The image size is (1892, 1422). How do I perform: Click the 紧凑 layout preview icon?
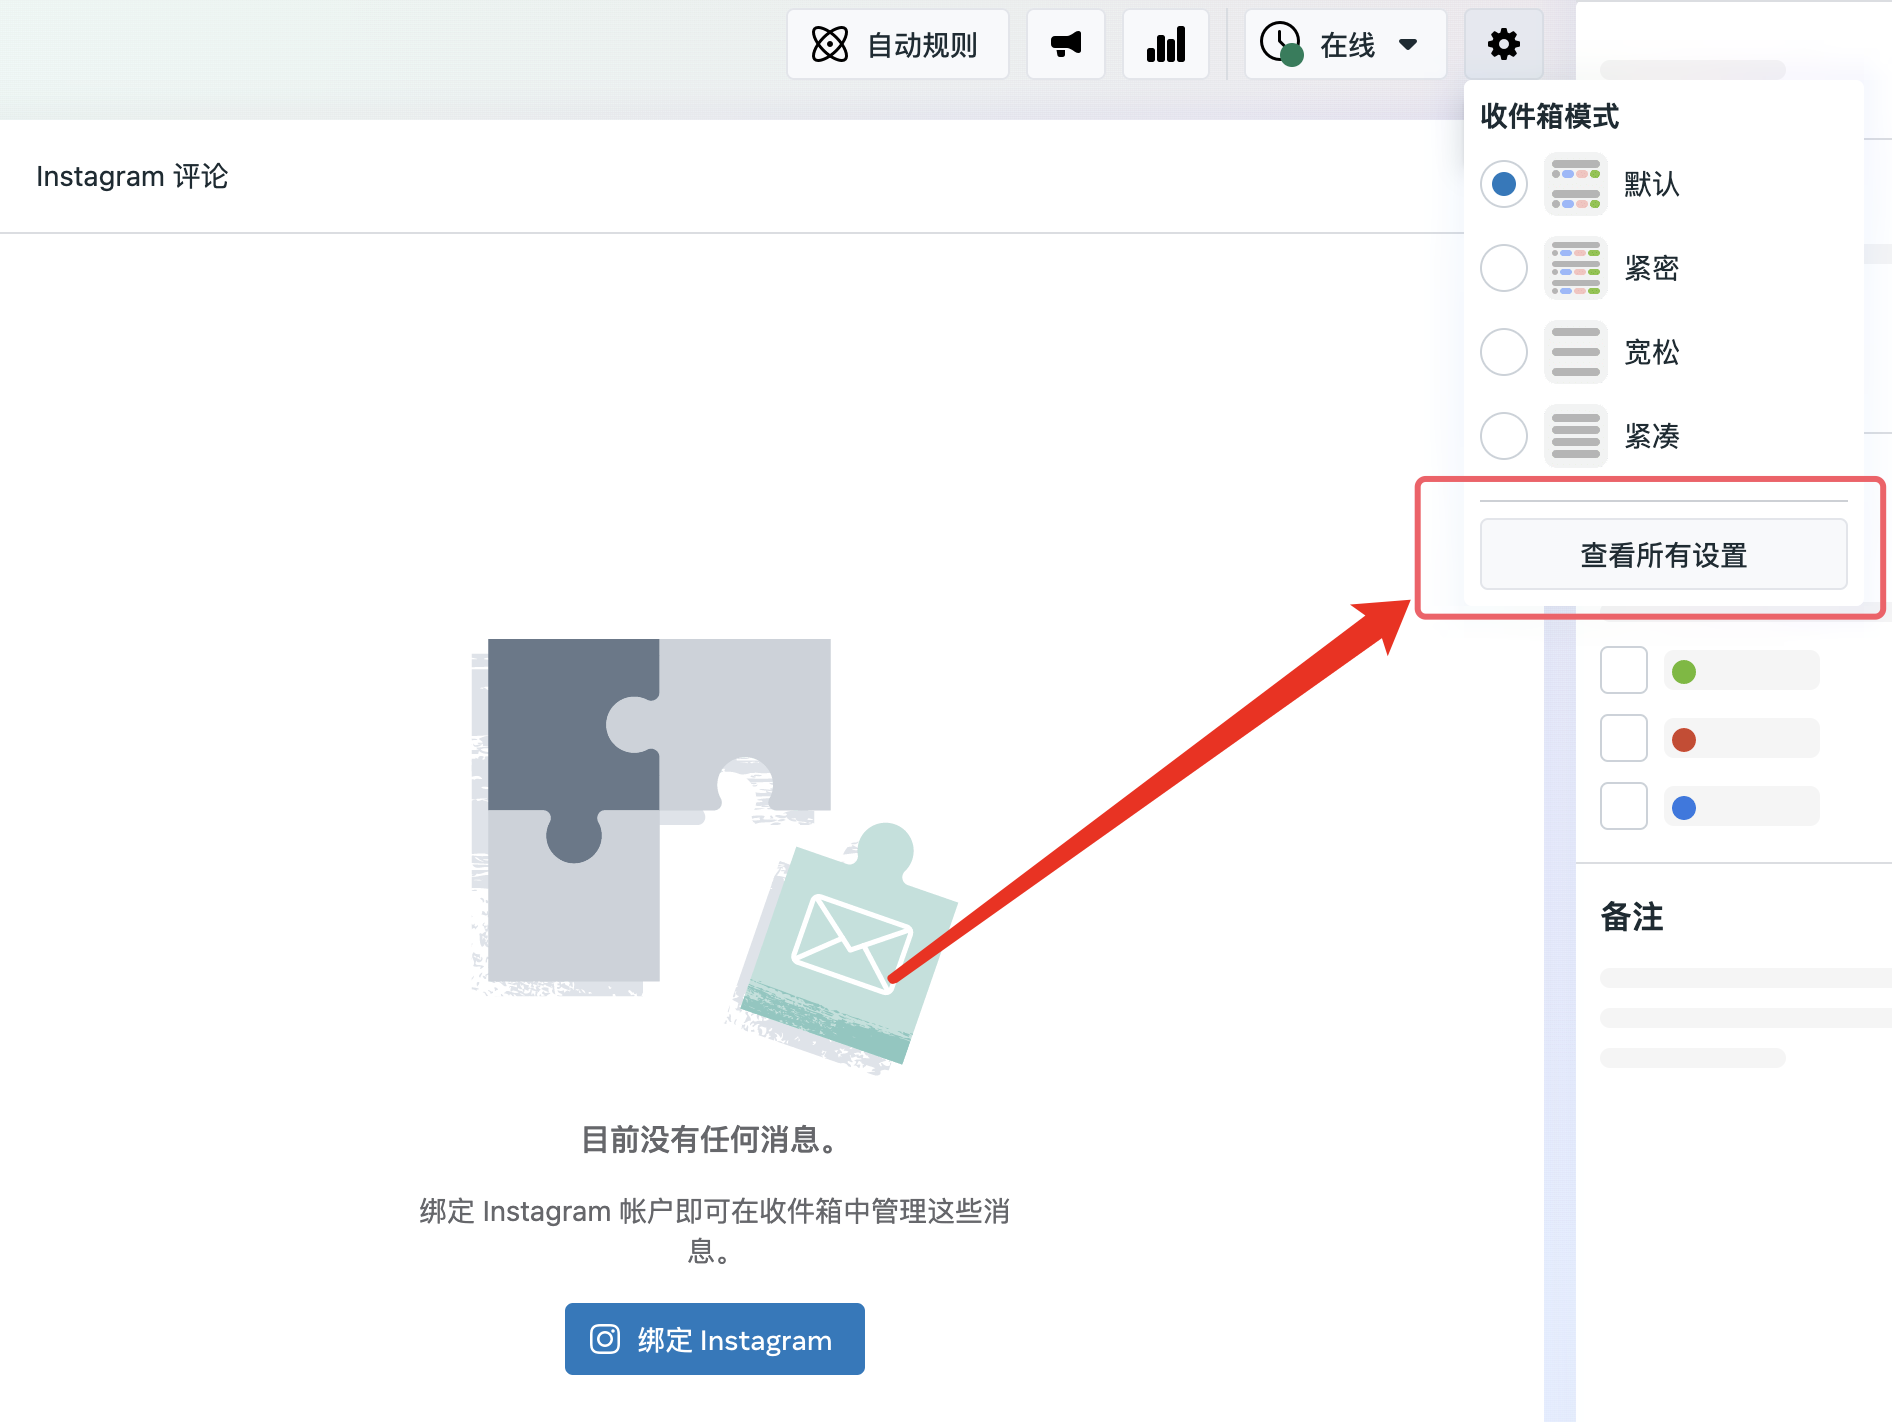click(1576, 436)
